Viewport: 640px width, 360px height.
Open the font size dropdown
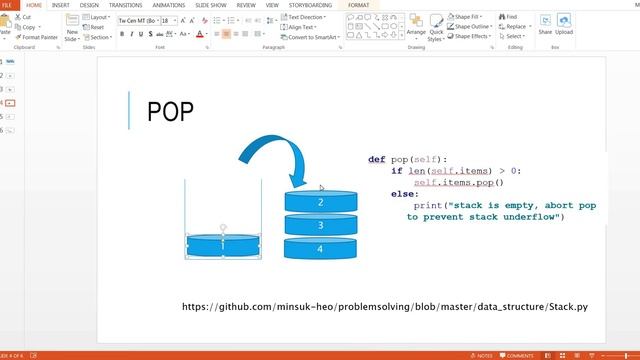pos(175,20)
